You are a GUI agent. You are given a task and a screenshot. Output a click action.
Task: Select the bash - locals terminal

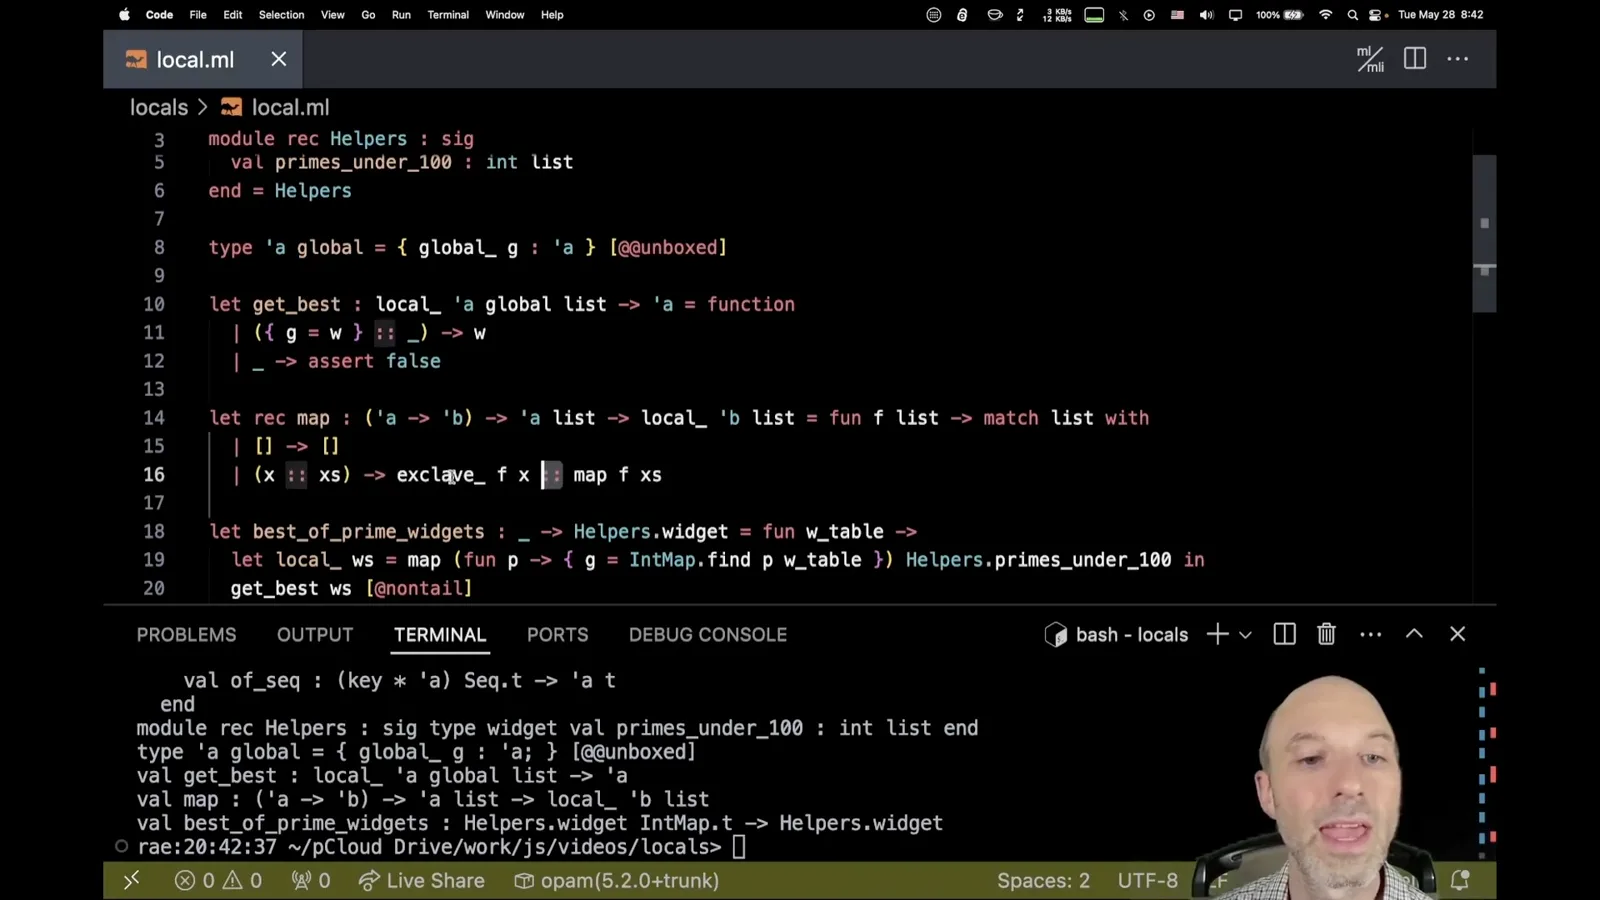1117,634
